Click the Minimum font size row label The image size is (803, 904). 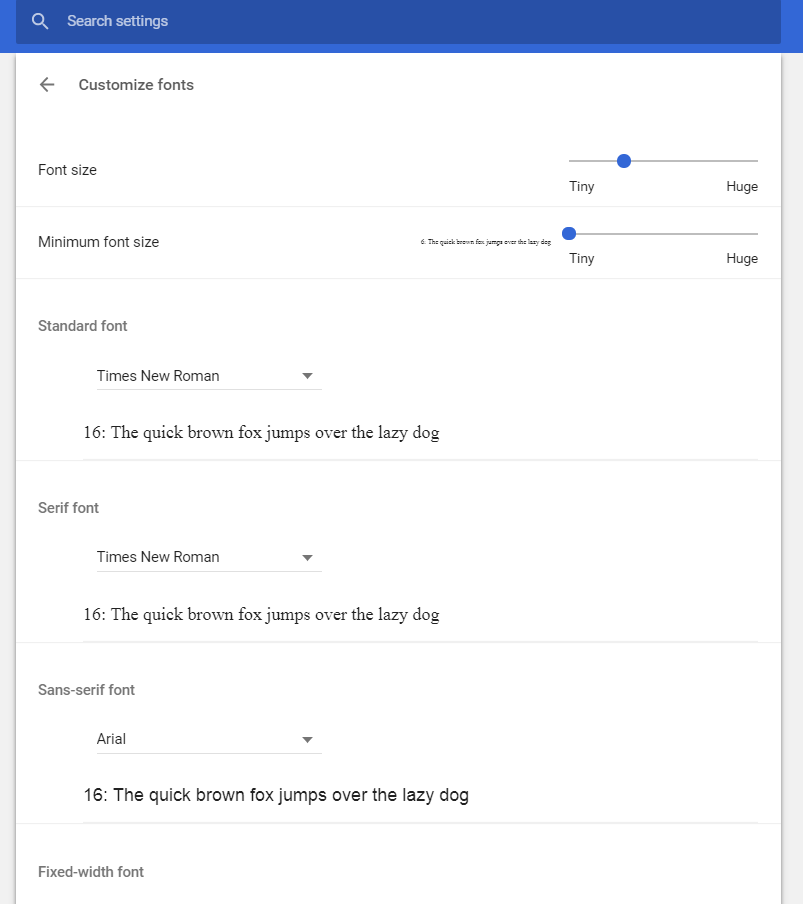[98, 242]
